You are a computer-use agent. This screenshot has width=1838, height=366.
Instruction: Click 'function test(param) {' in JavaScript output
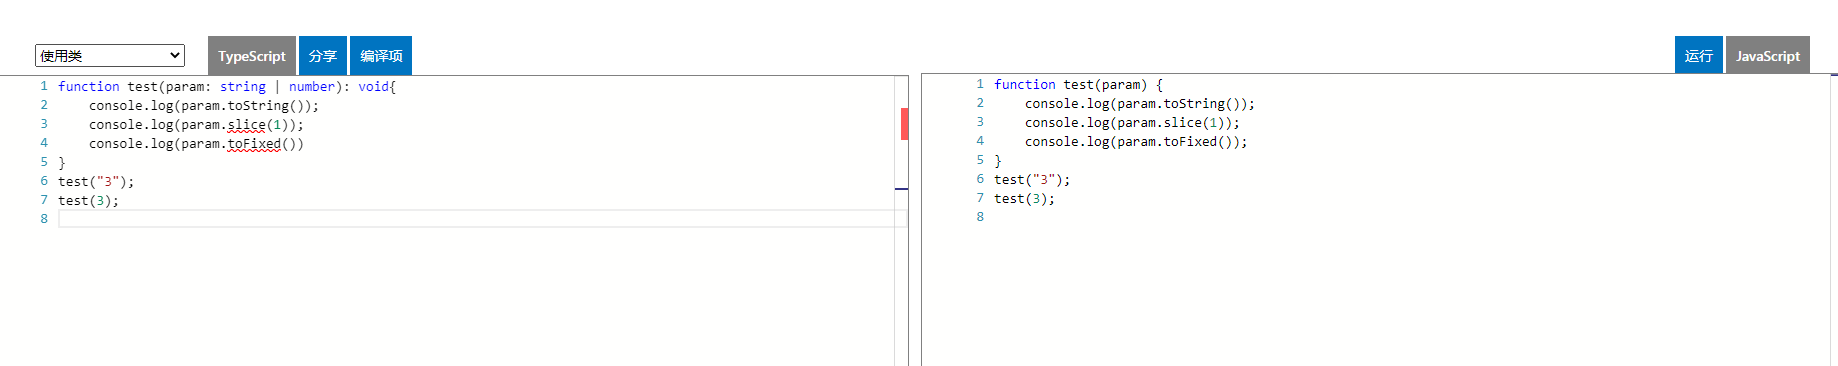(x=1078, y=85)
